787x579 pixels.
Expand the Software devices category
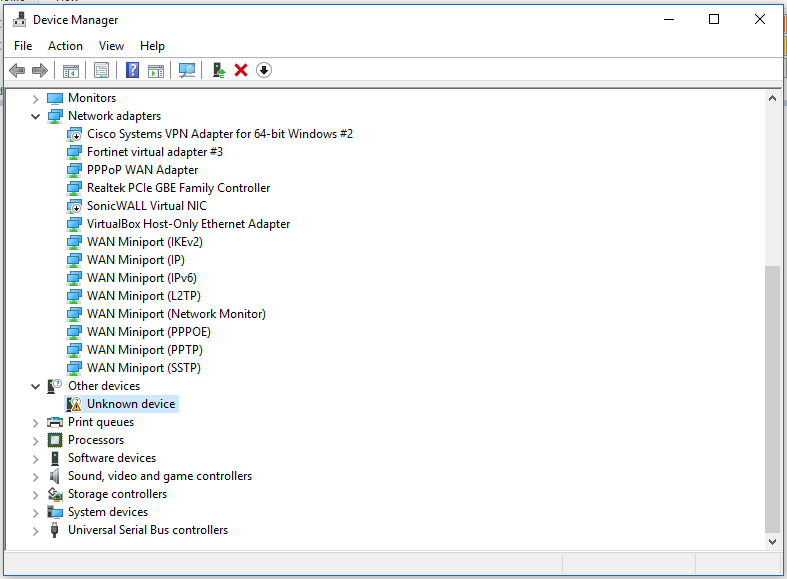(35, 459)
